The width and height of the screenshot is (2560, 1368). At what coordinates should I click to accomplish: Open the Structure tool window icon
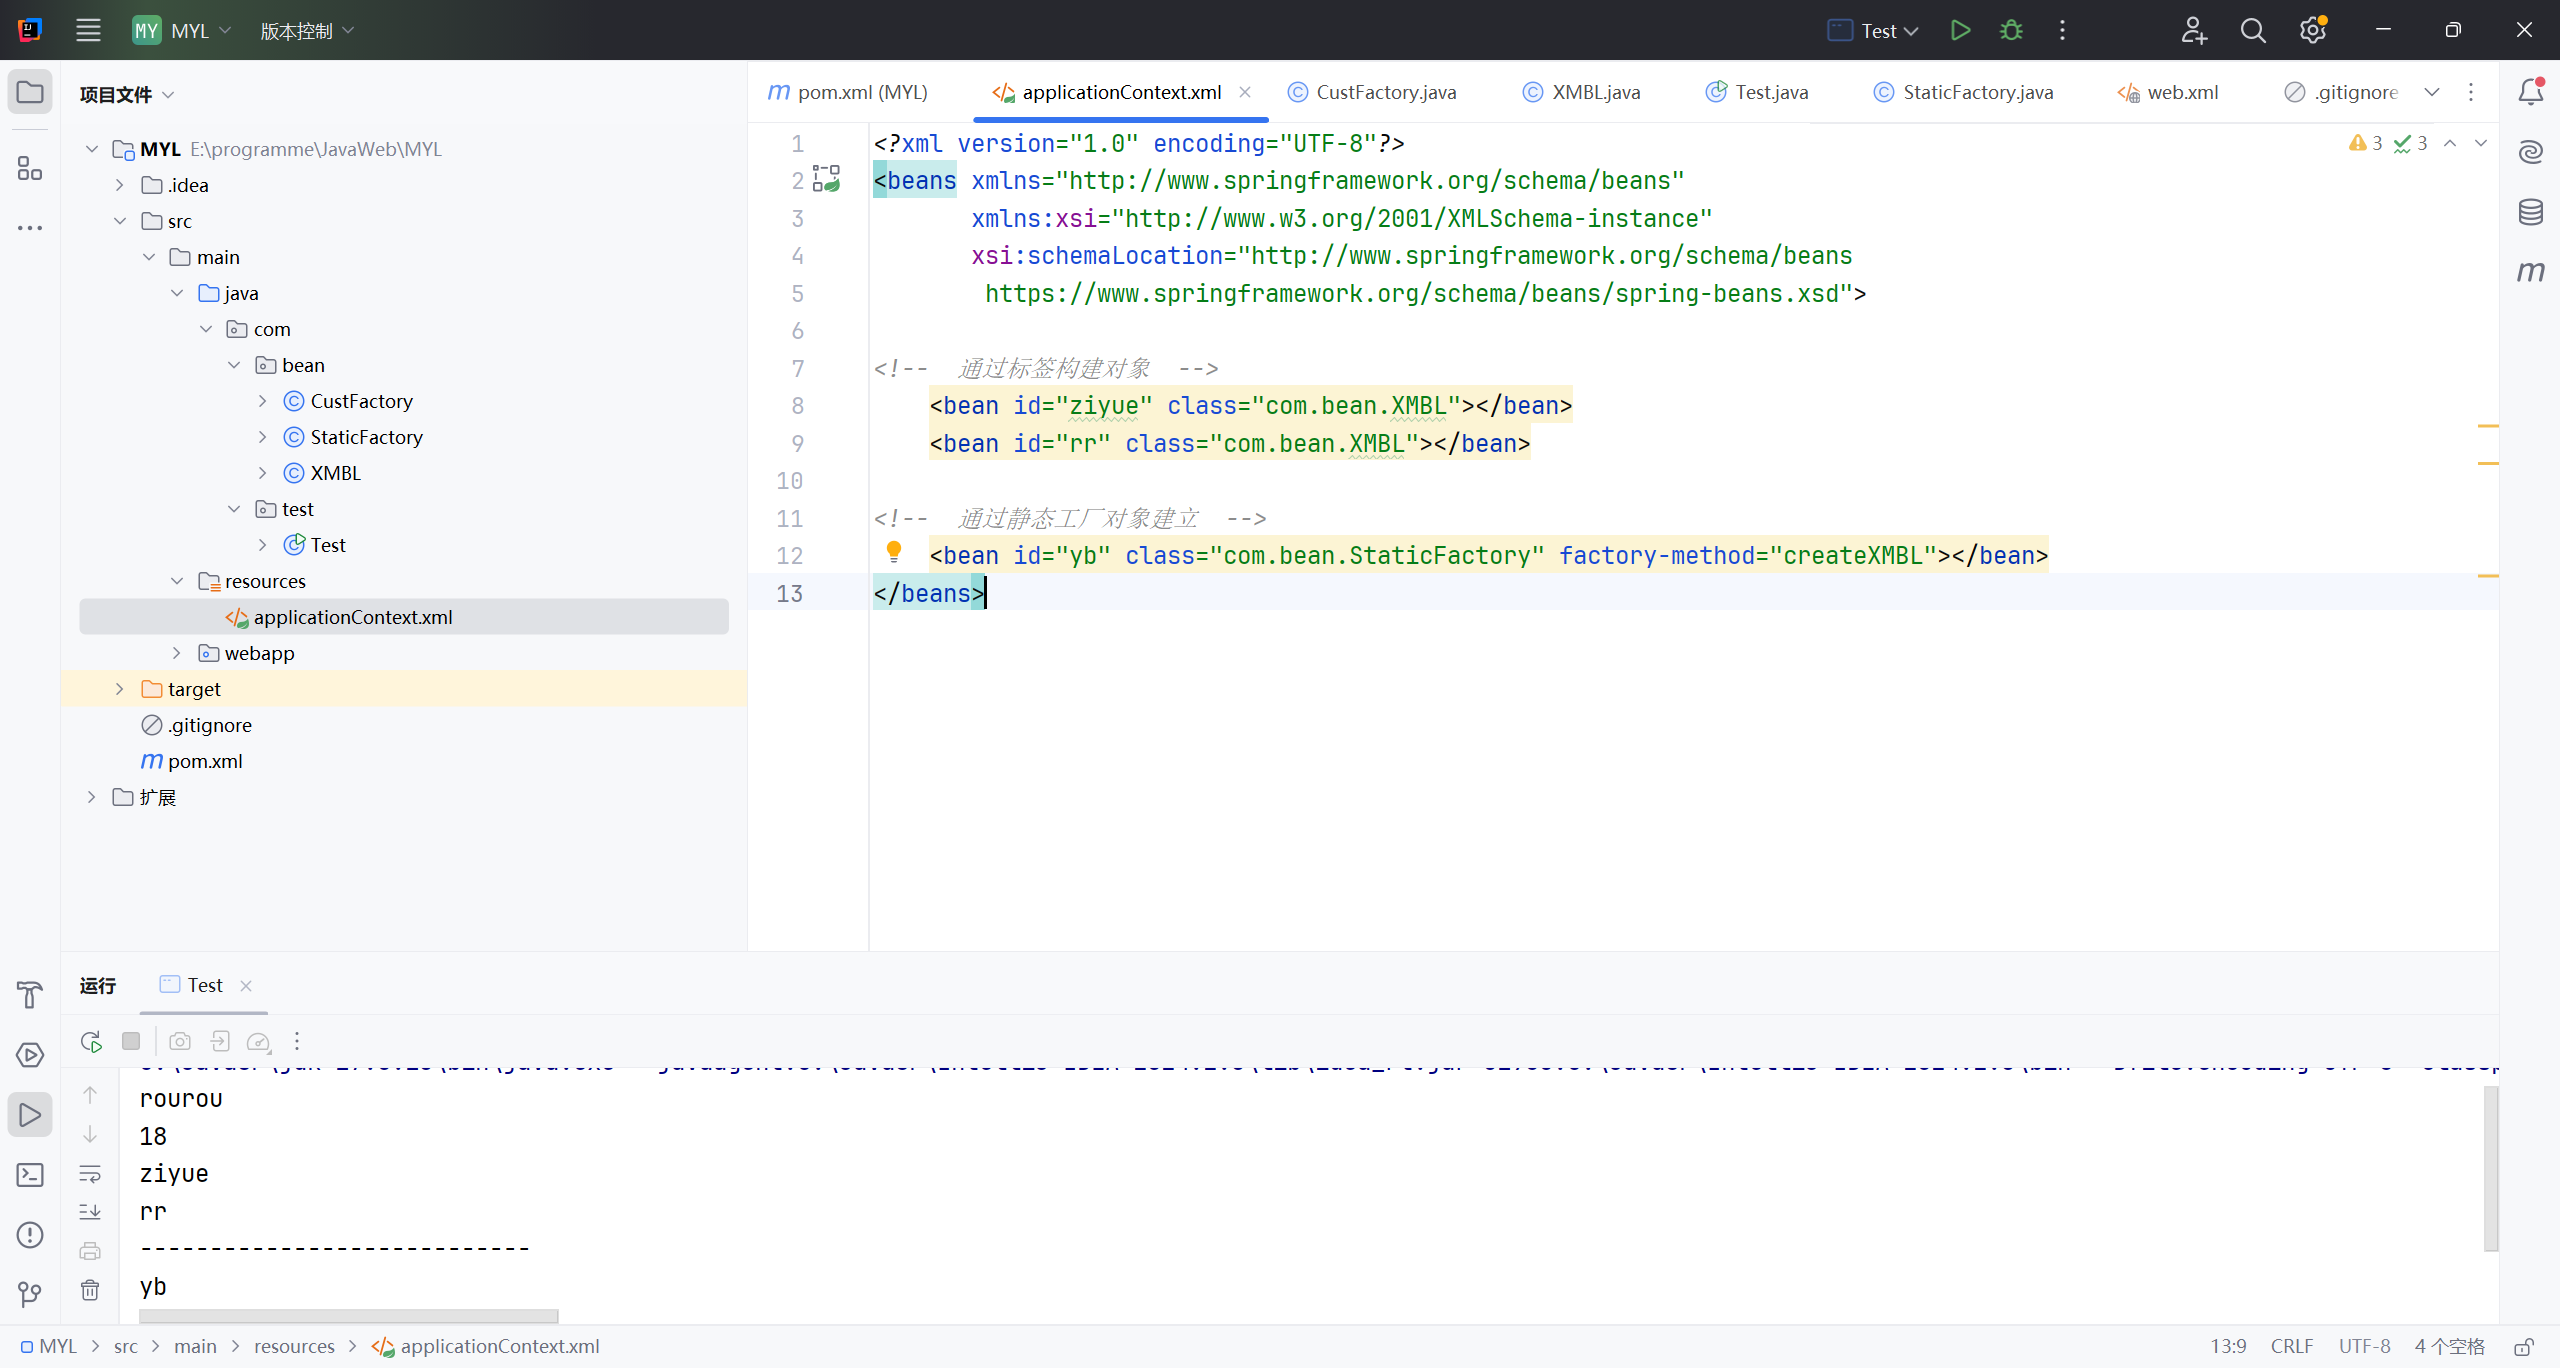tap(30, 168)
